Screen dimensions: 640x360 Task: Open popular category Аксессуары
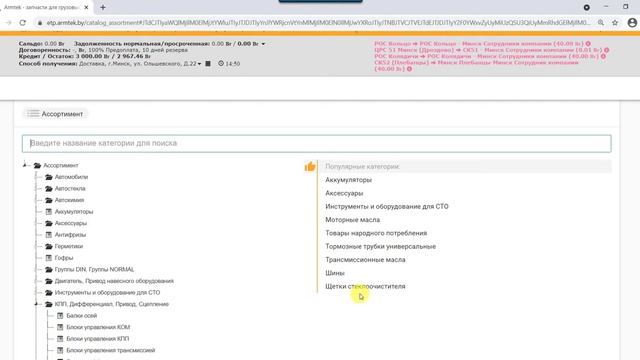[344, 193]
